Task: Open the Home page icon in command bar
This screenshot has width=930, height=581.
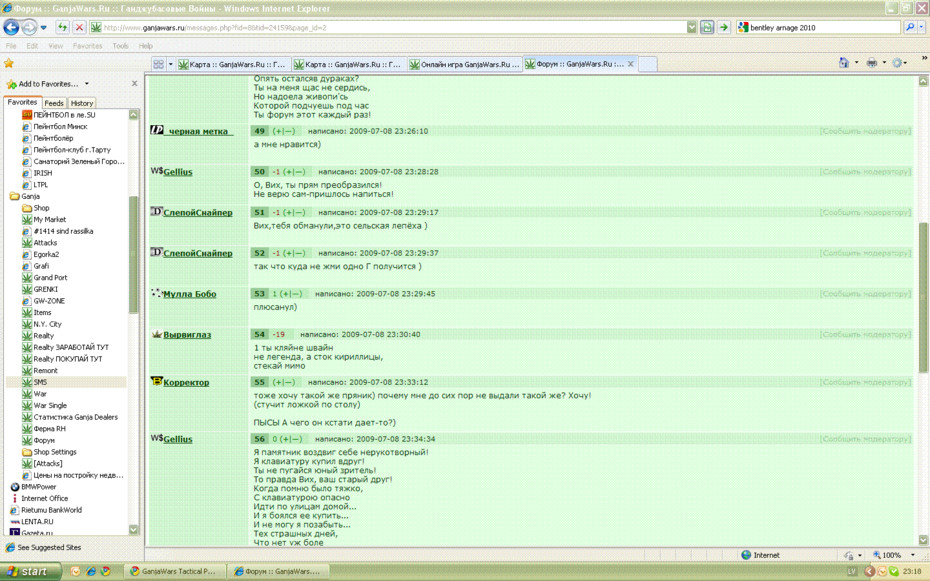Action: click(843, 63)
